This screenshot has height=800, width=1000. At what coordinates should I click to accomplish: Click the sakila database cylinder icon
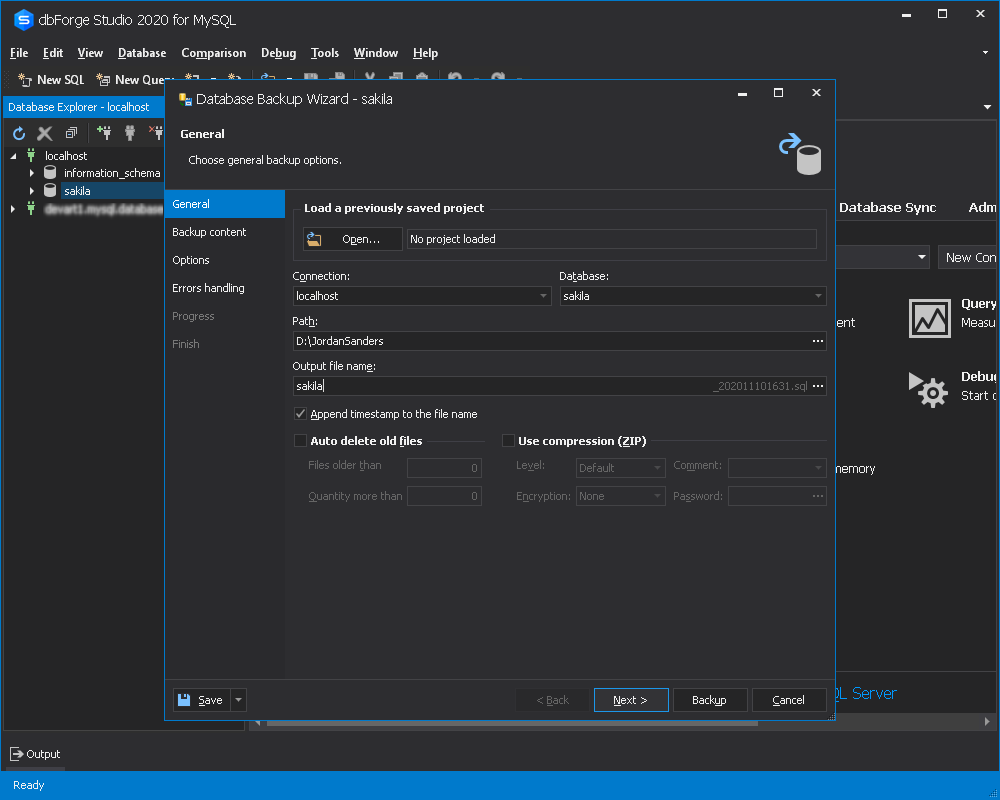[50, 190]
